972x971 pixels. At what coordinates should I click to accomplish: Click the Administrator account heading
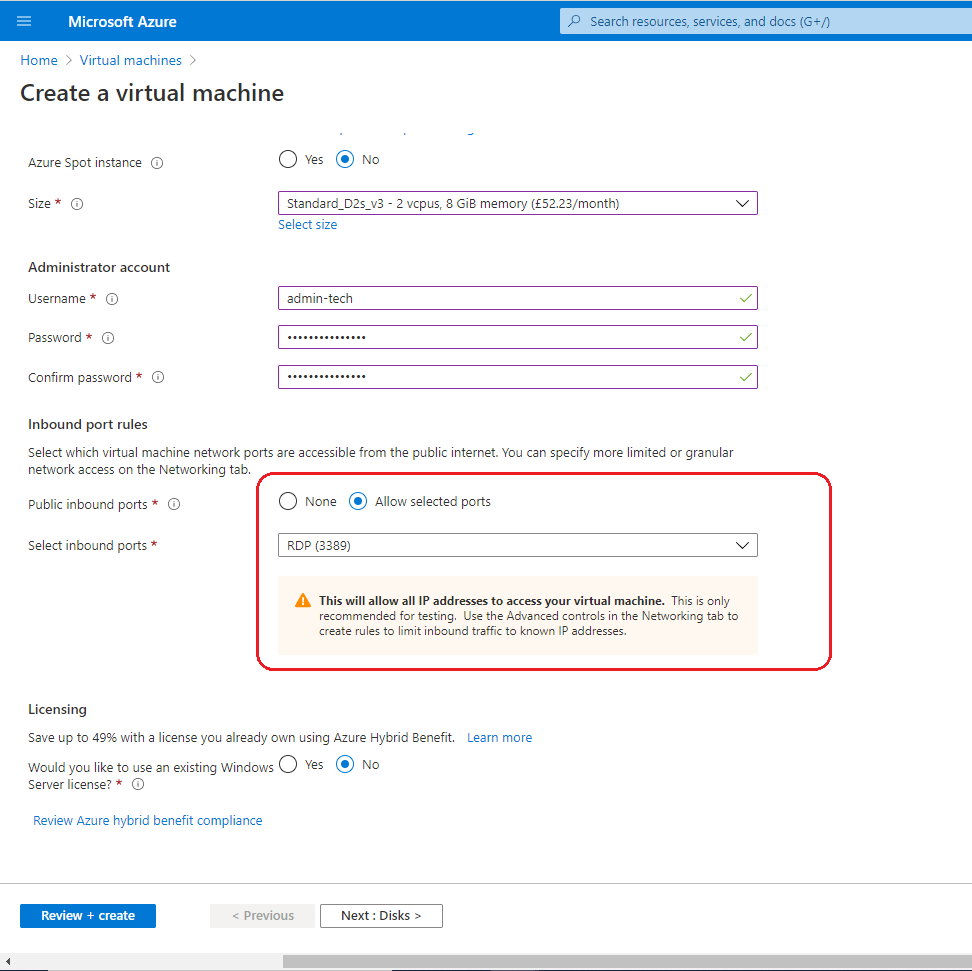pos(99,267)
